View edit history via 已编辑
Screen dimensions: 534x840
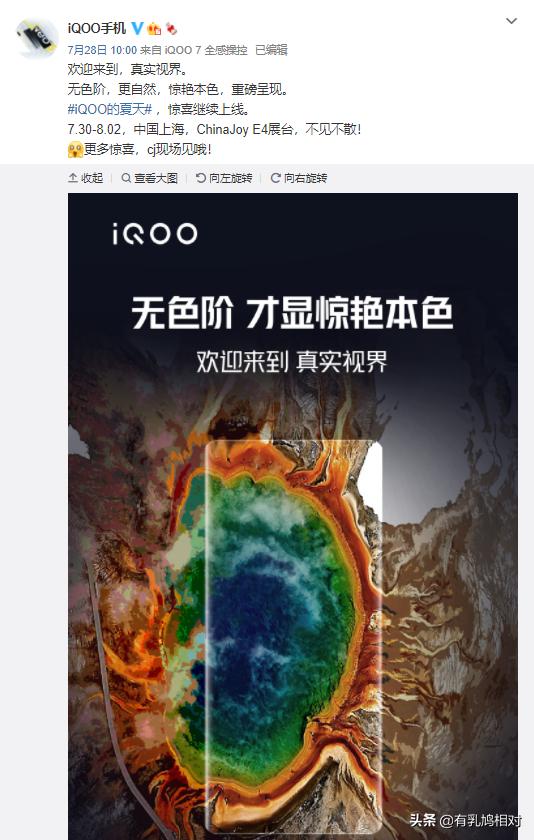(x=271, y=50)
